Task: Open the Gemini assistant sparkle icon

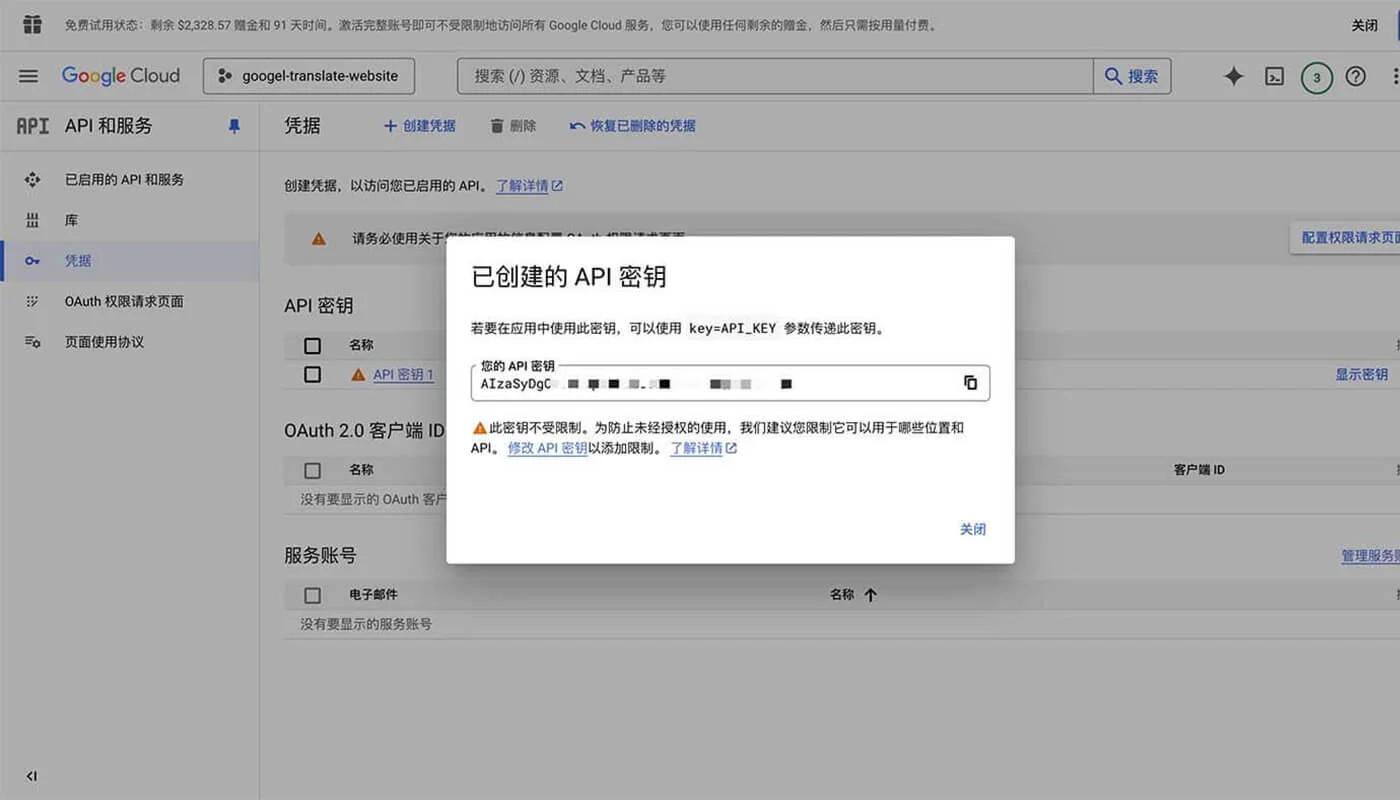Action: 1233,75
